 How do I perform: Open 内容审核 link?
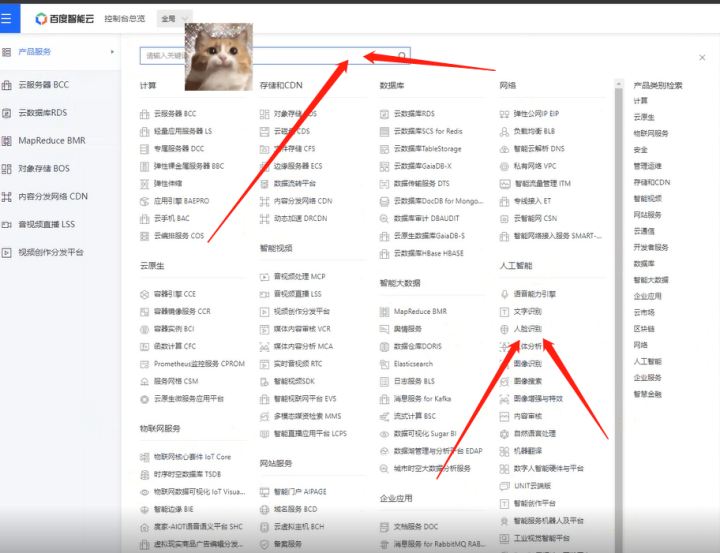528,416
